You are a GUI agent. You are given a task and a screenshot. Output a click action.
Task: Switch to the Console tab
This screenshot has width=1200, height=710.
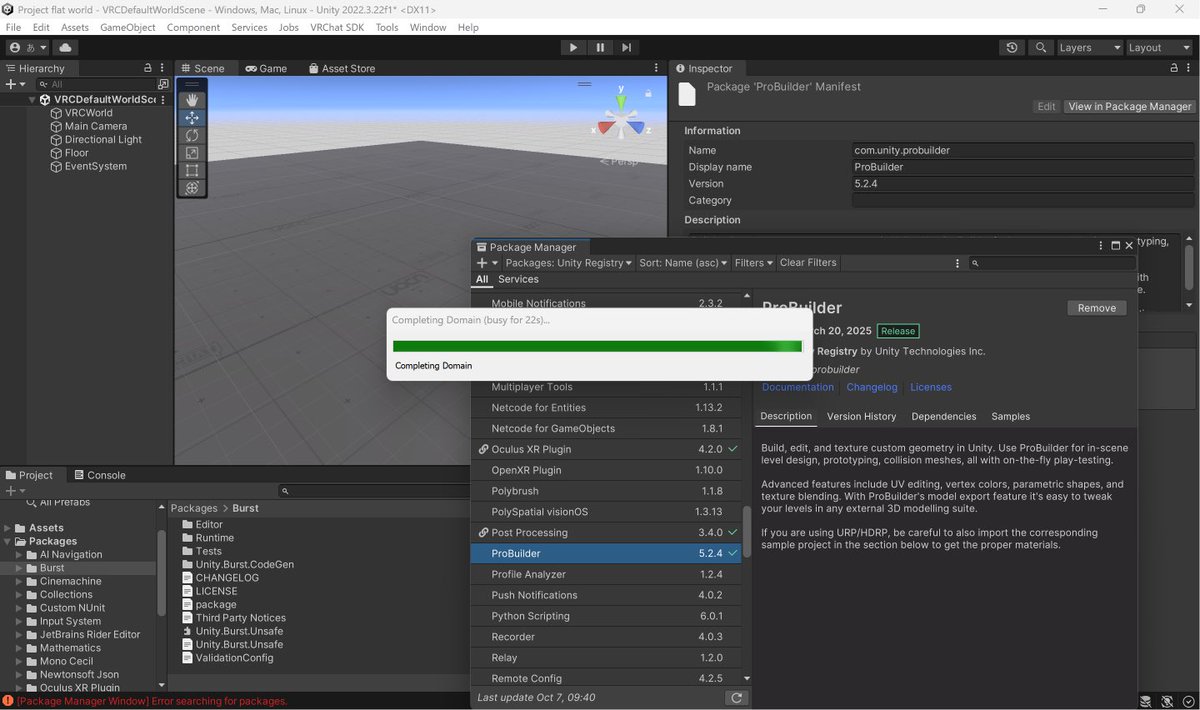tap(99, 475)
